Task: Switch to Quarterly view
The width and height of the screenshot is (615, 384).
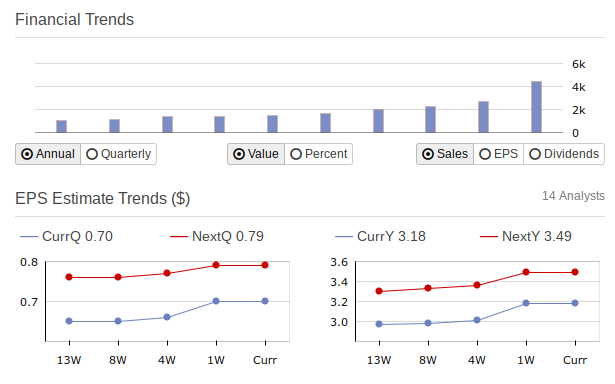Action: [118, 154]
